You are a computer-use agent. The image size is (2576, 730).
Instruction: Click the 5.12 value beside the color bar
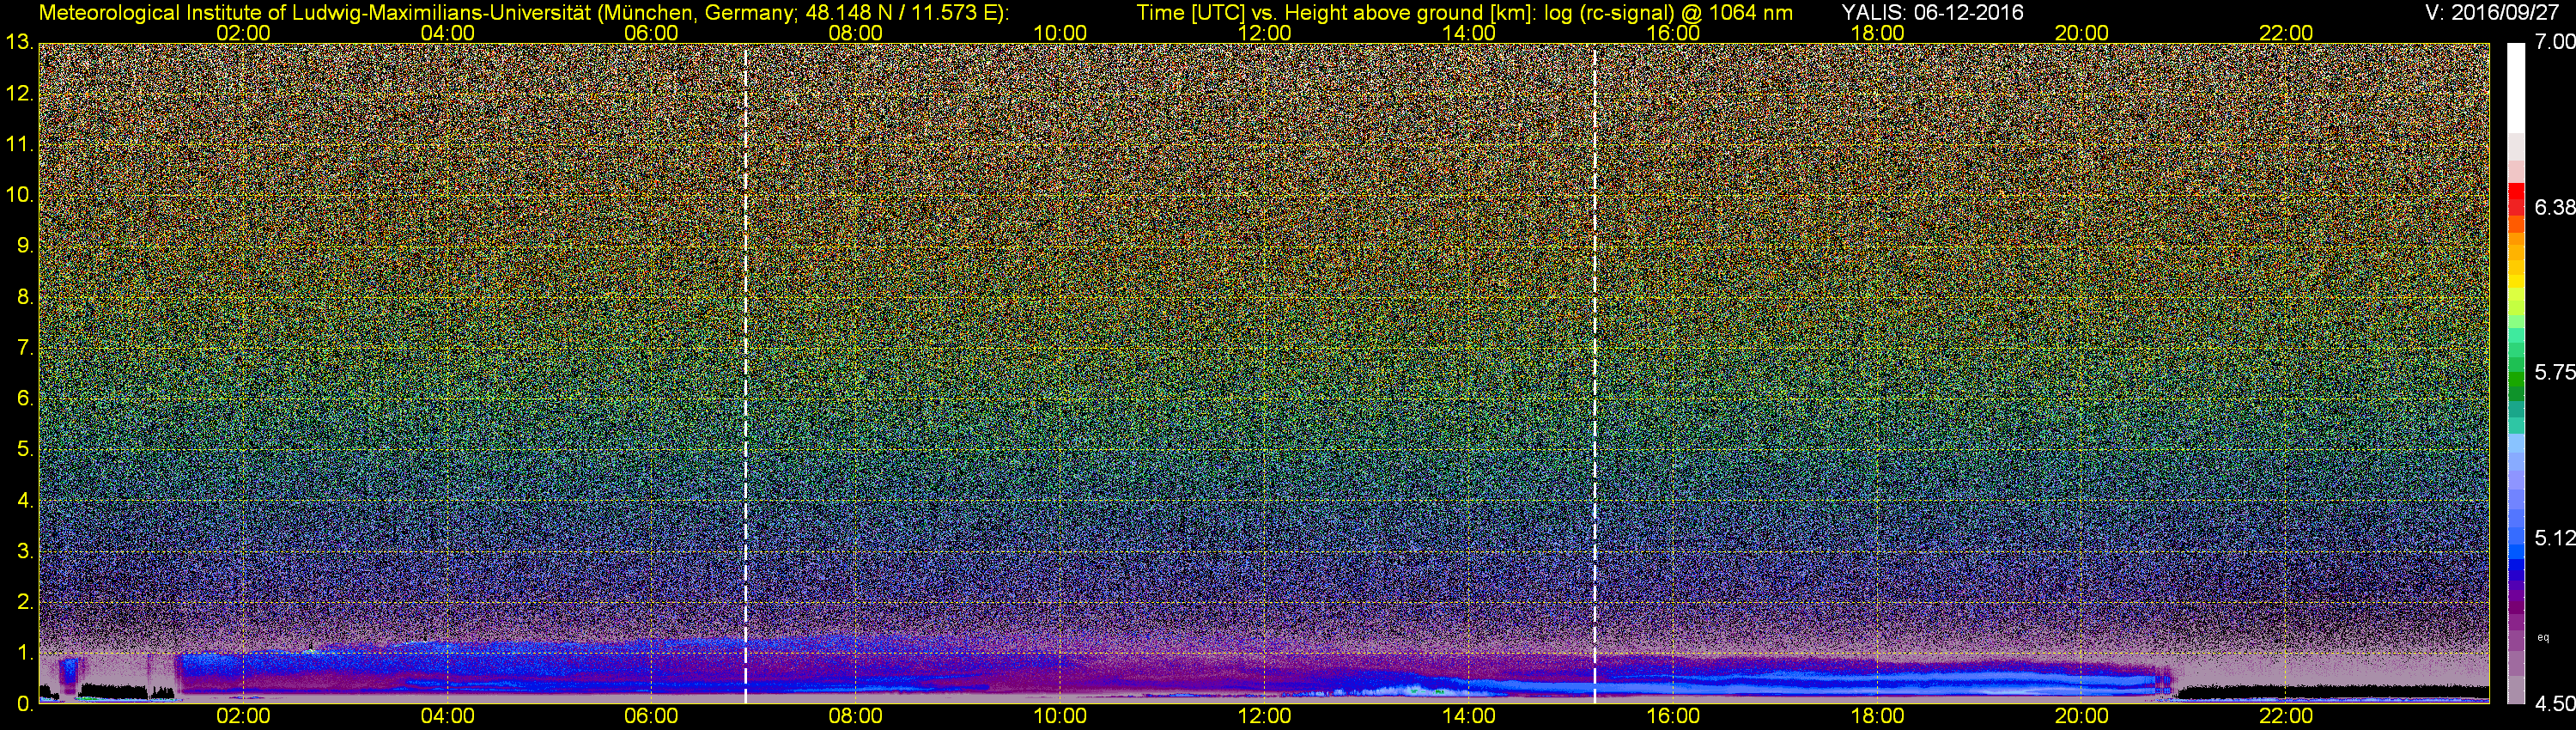[2554, 538]
